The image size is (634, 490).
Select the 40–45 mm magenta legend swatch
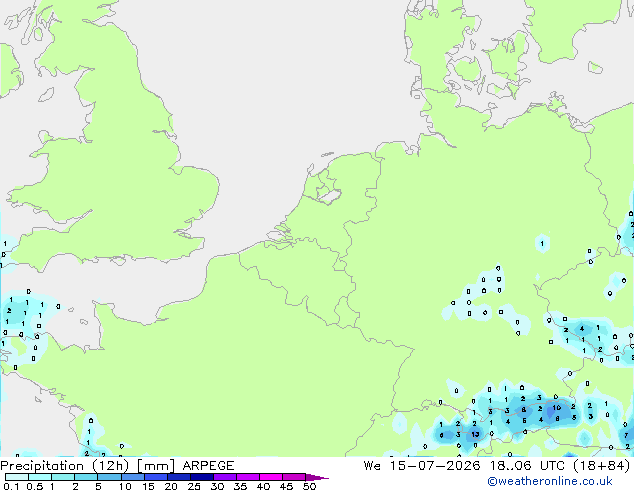(x=270, y=477)
